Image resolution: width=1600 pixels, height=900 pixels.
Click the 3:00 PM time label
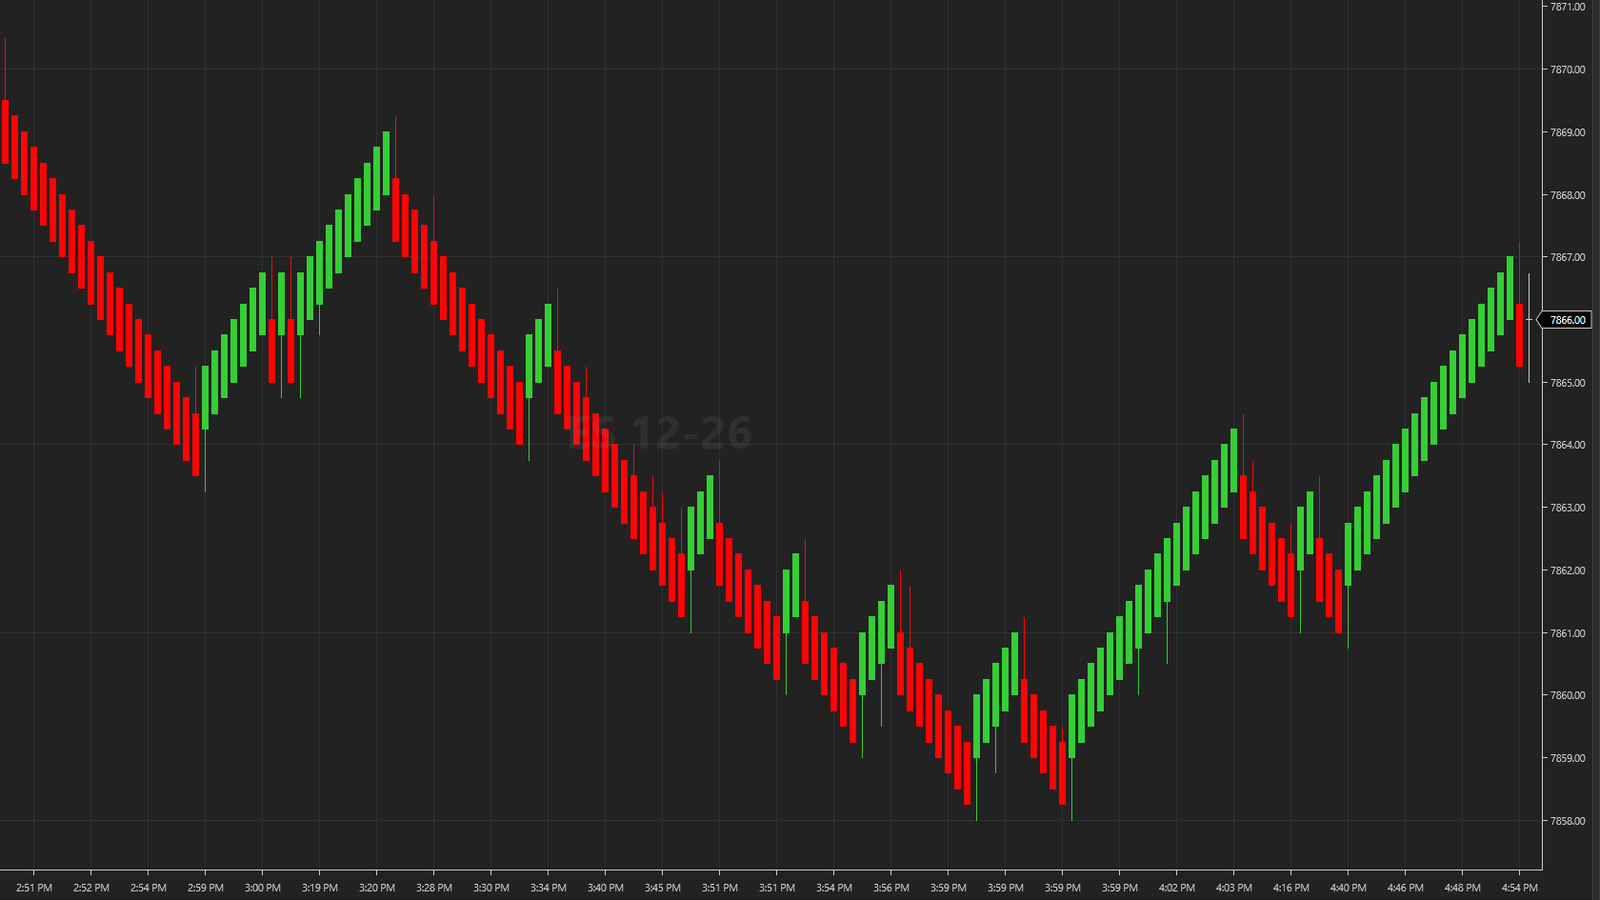click(x=262, y=888)
